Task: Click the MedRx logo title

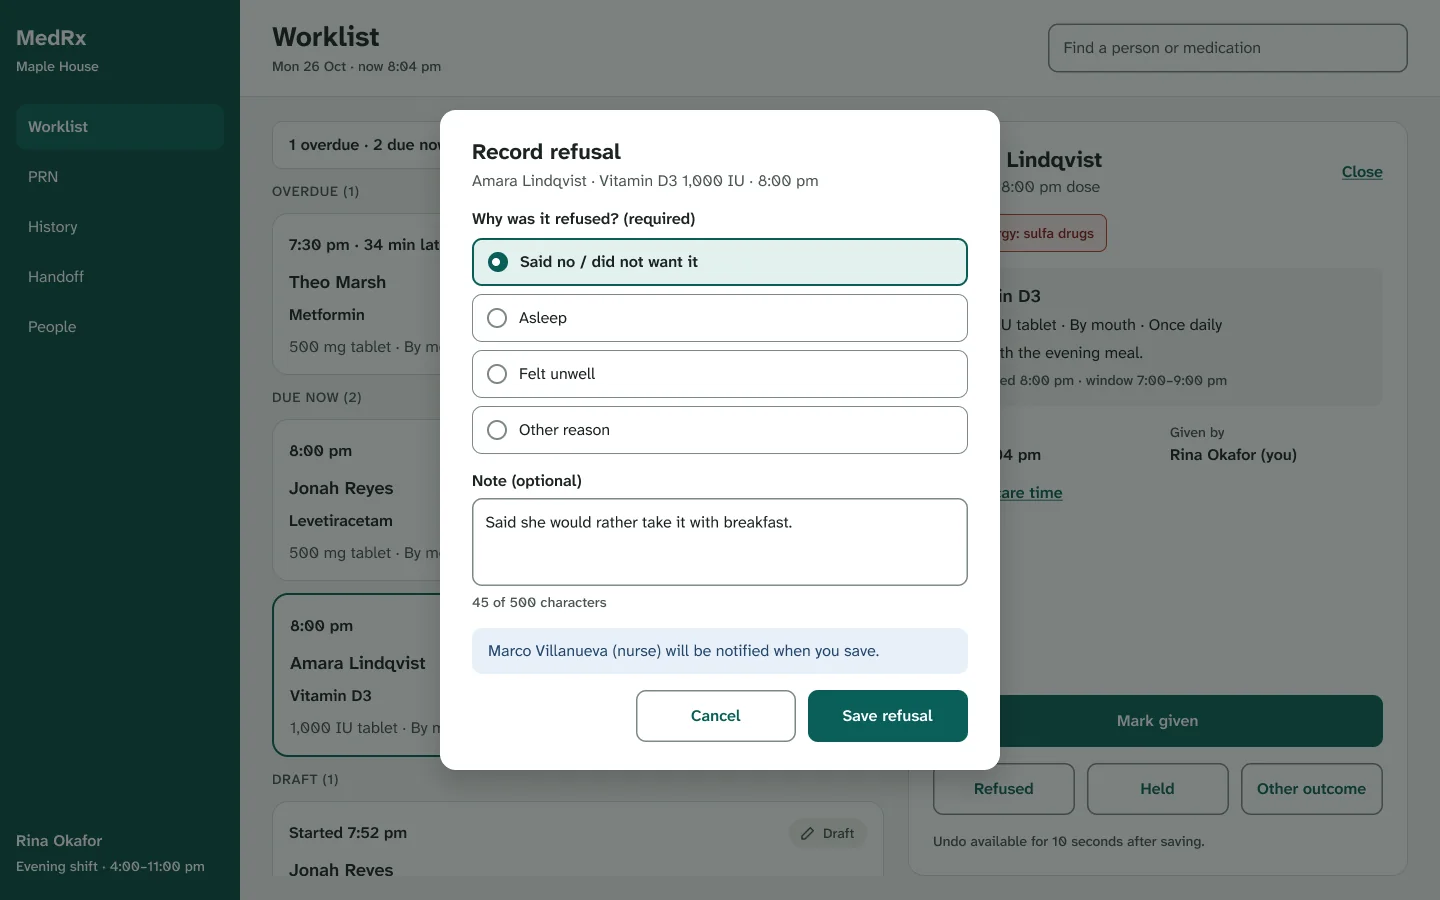Action: click(x=51, y=38)
